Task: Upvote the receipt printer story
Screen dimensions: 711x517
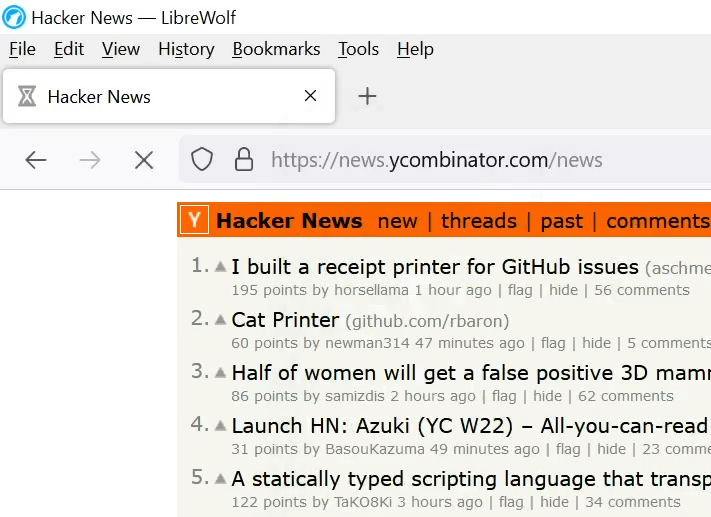Action: point(220,266)
